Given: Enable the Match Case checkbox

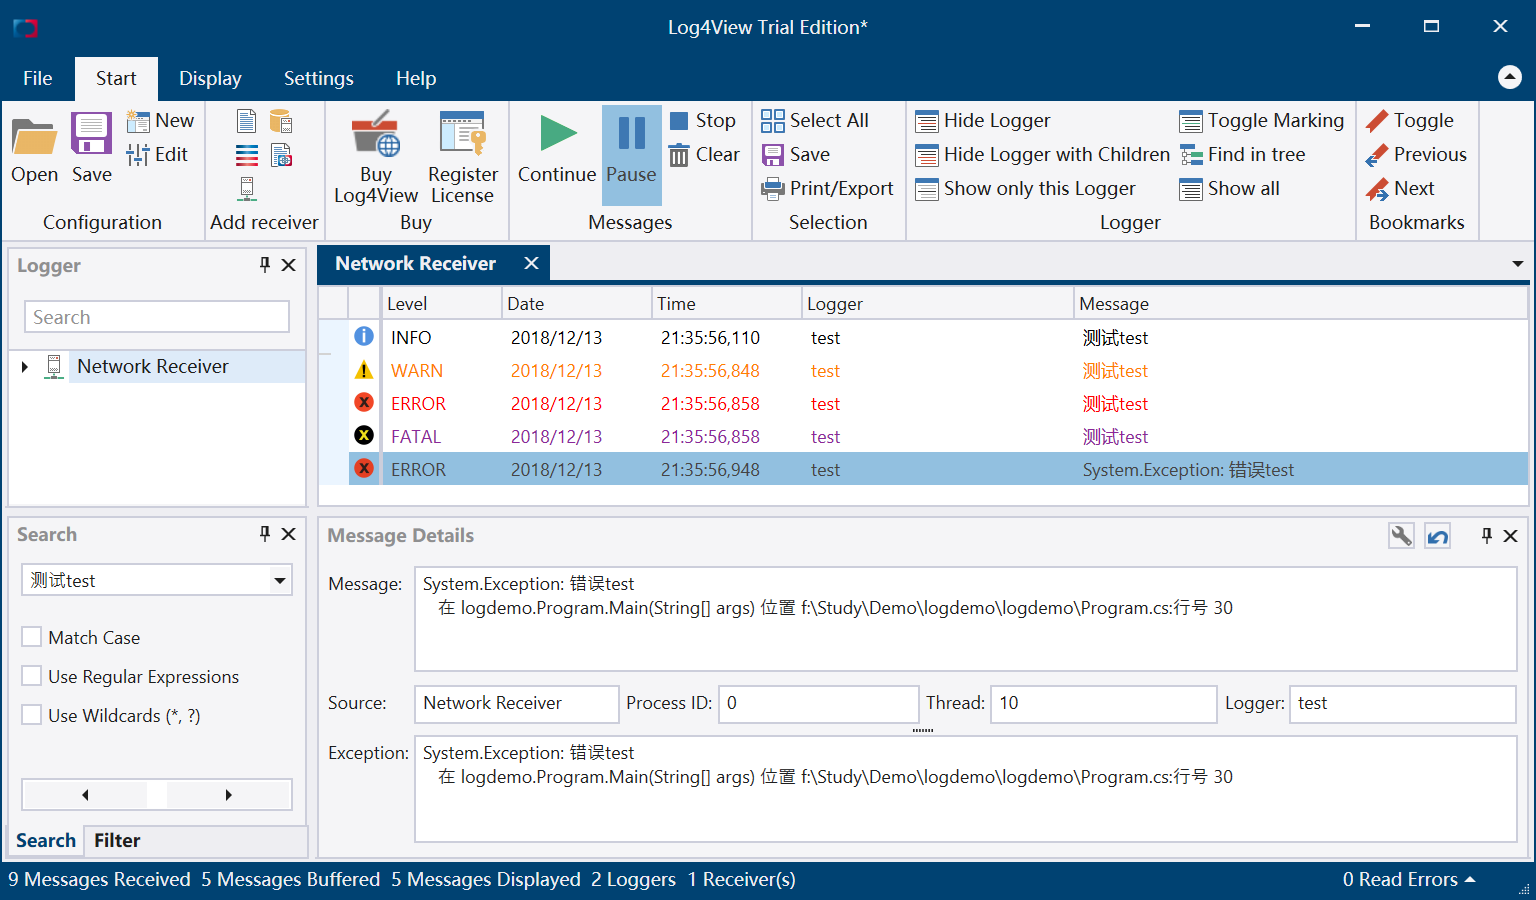Looking at the screenshot, I should [32, 637].
